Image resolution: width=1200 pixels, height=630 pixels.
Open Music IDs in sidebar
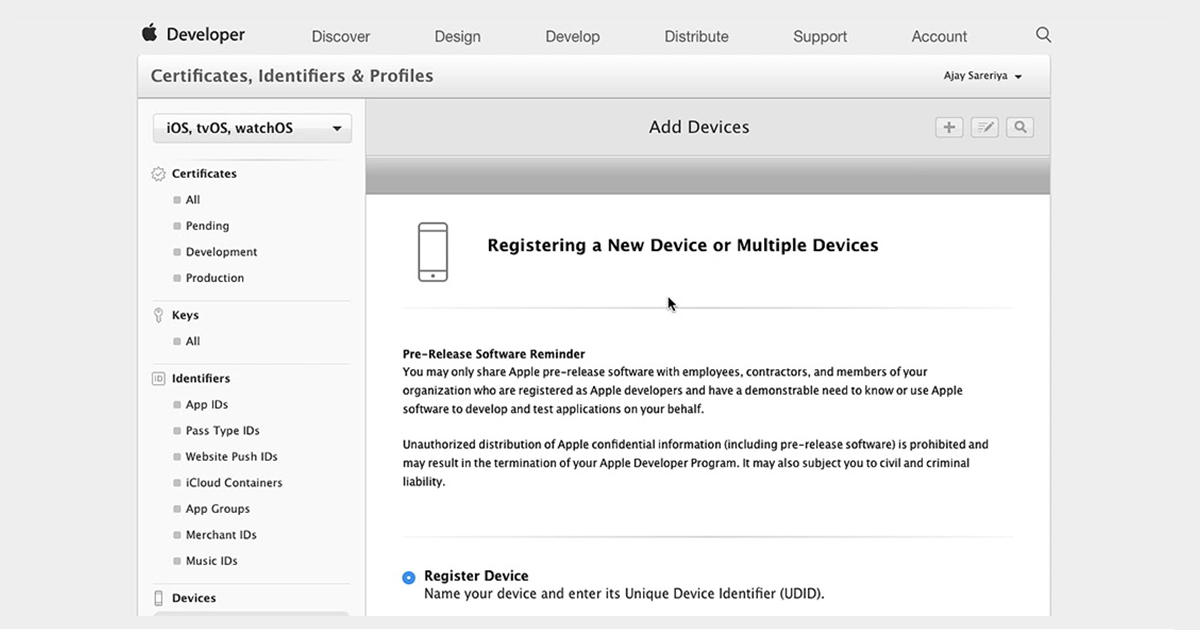[x=211, y=561]
